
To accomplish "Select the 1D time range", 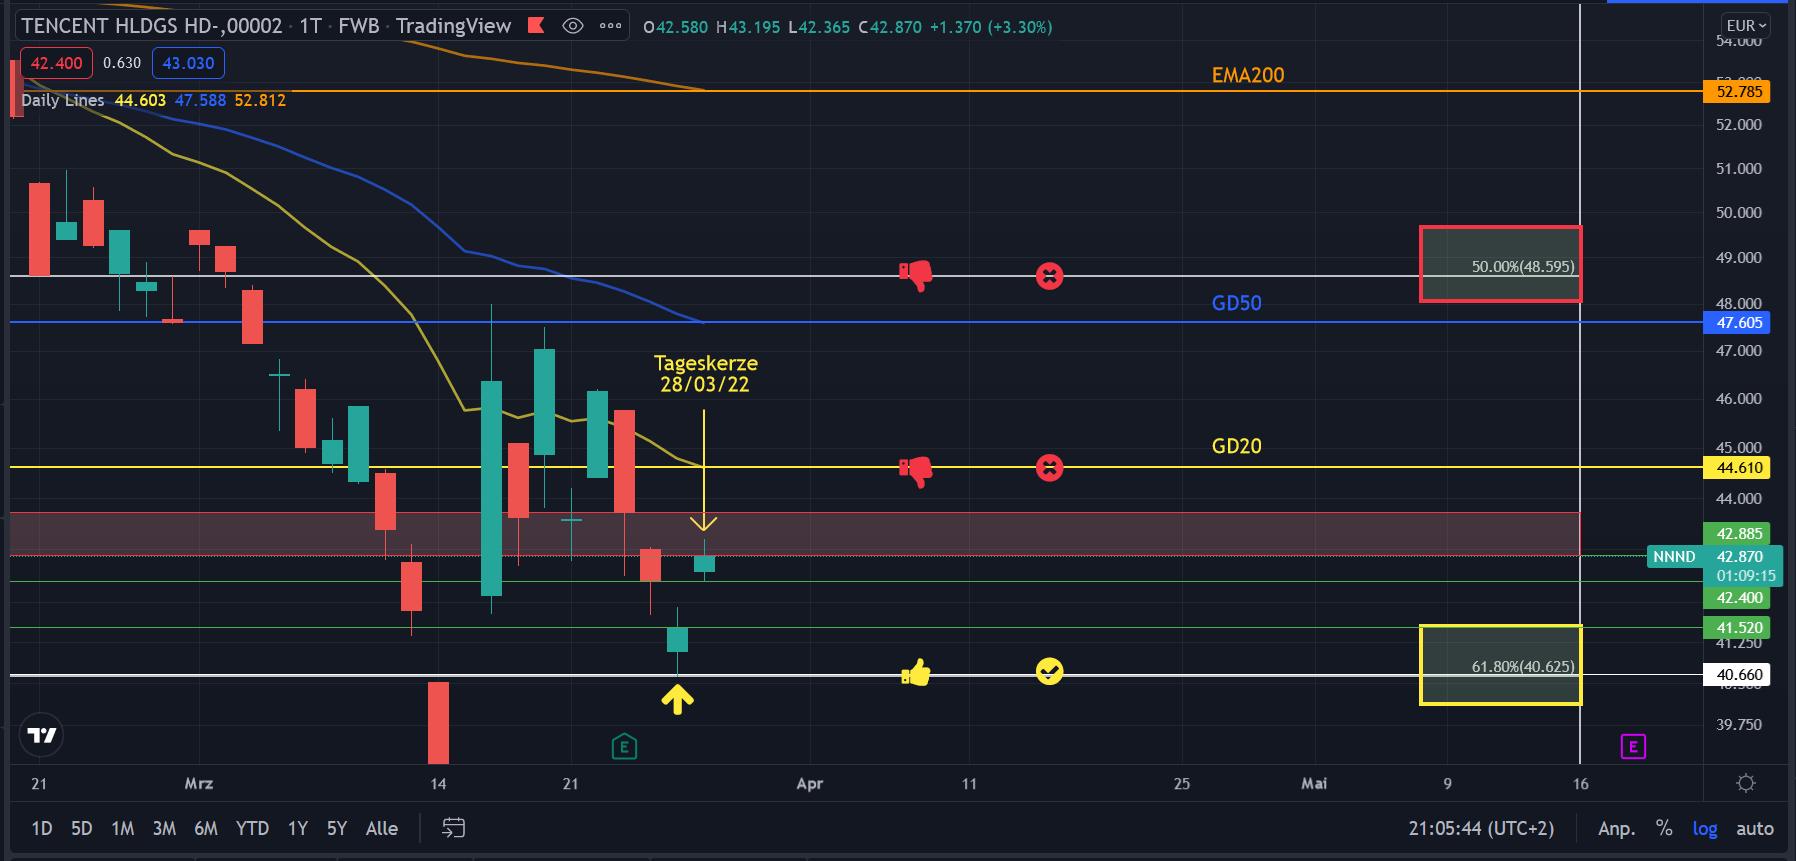I will pyautogui.click(x=42, y=828).
